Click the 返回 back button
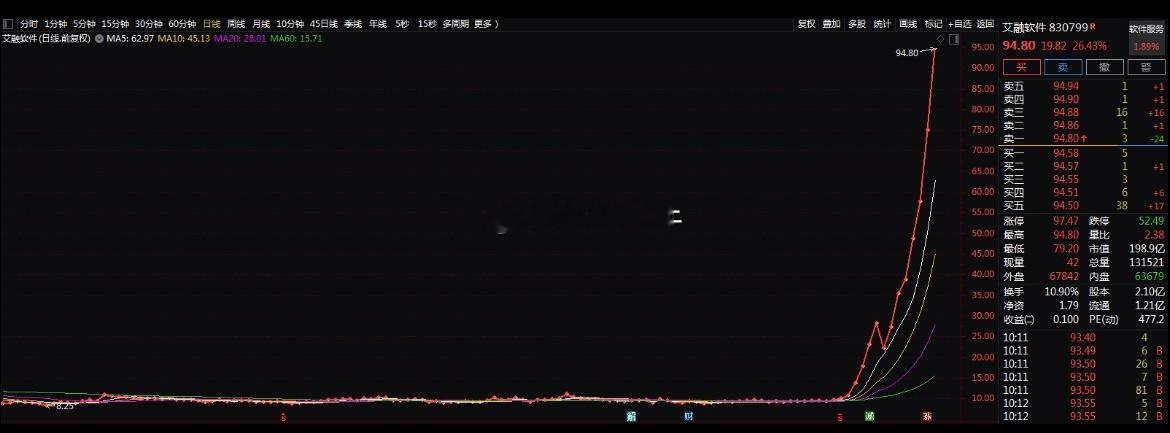Screen dimensions: 1170x433 coord(985,24)
